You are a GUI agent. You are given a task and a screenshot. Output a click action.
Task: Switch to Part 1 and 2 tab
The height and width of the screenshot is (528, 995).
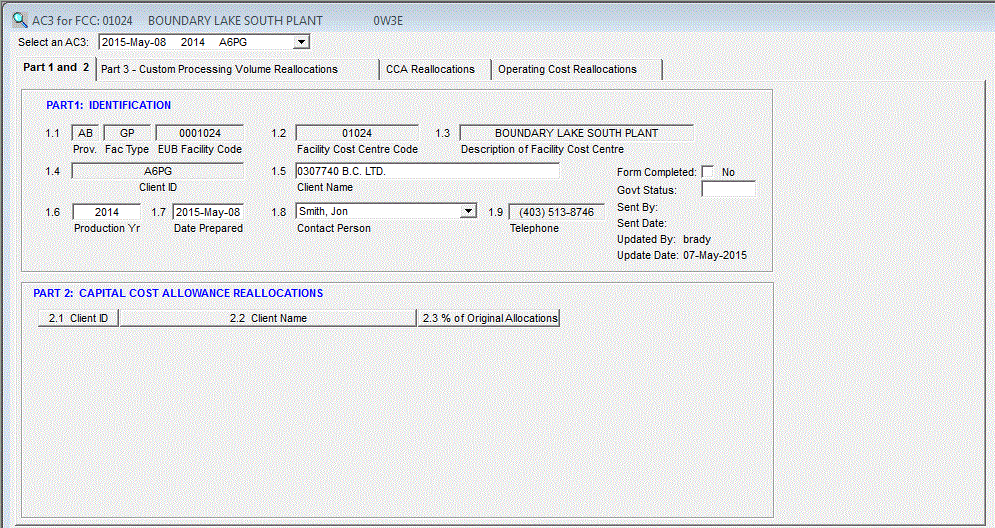(x=57, y=68)
